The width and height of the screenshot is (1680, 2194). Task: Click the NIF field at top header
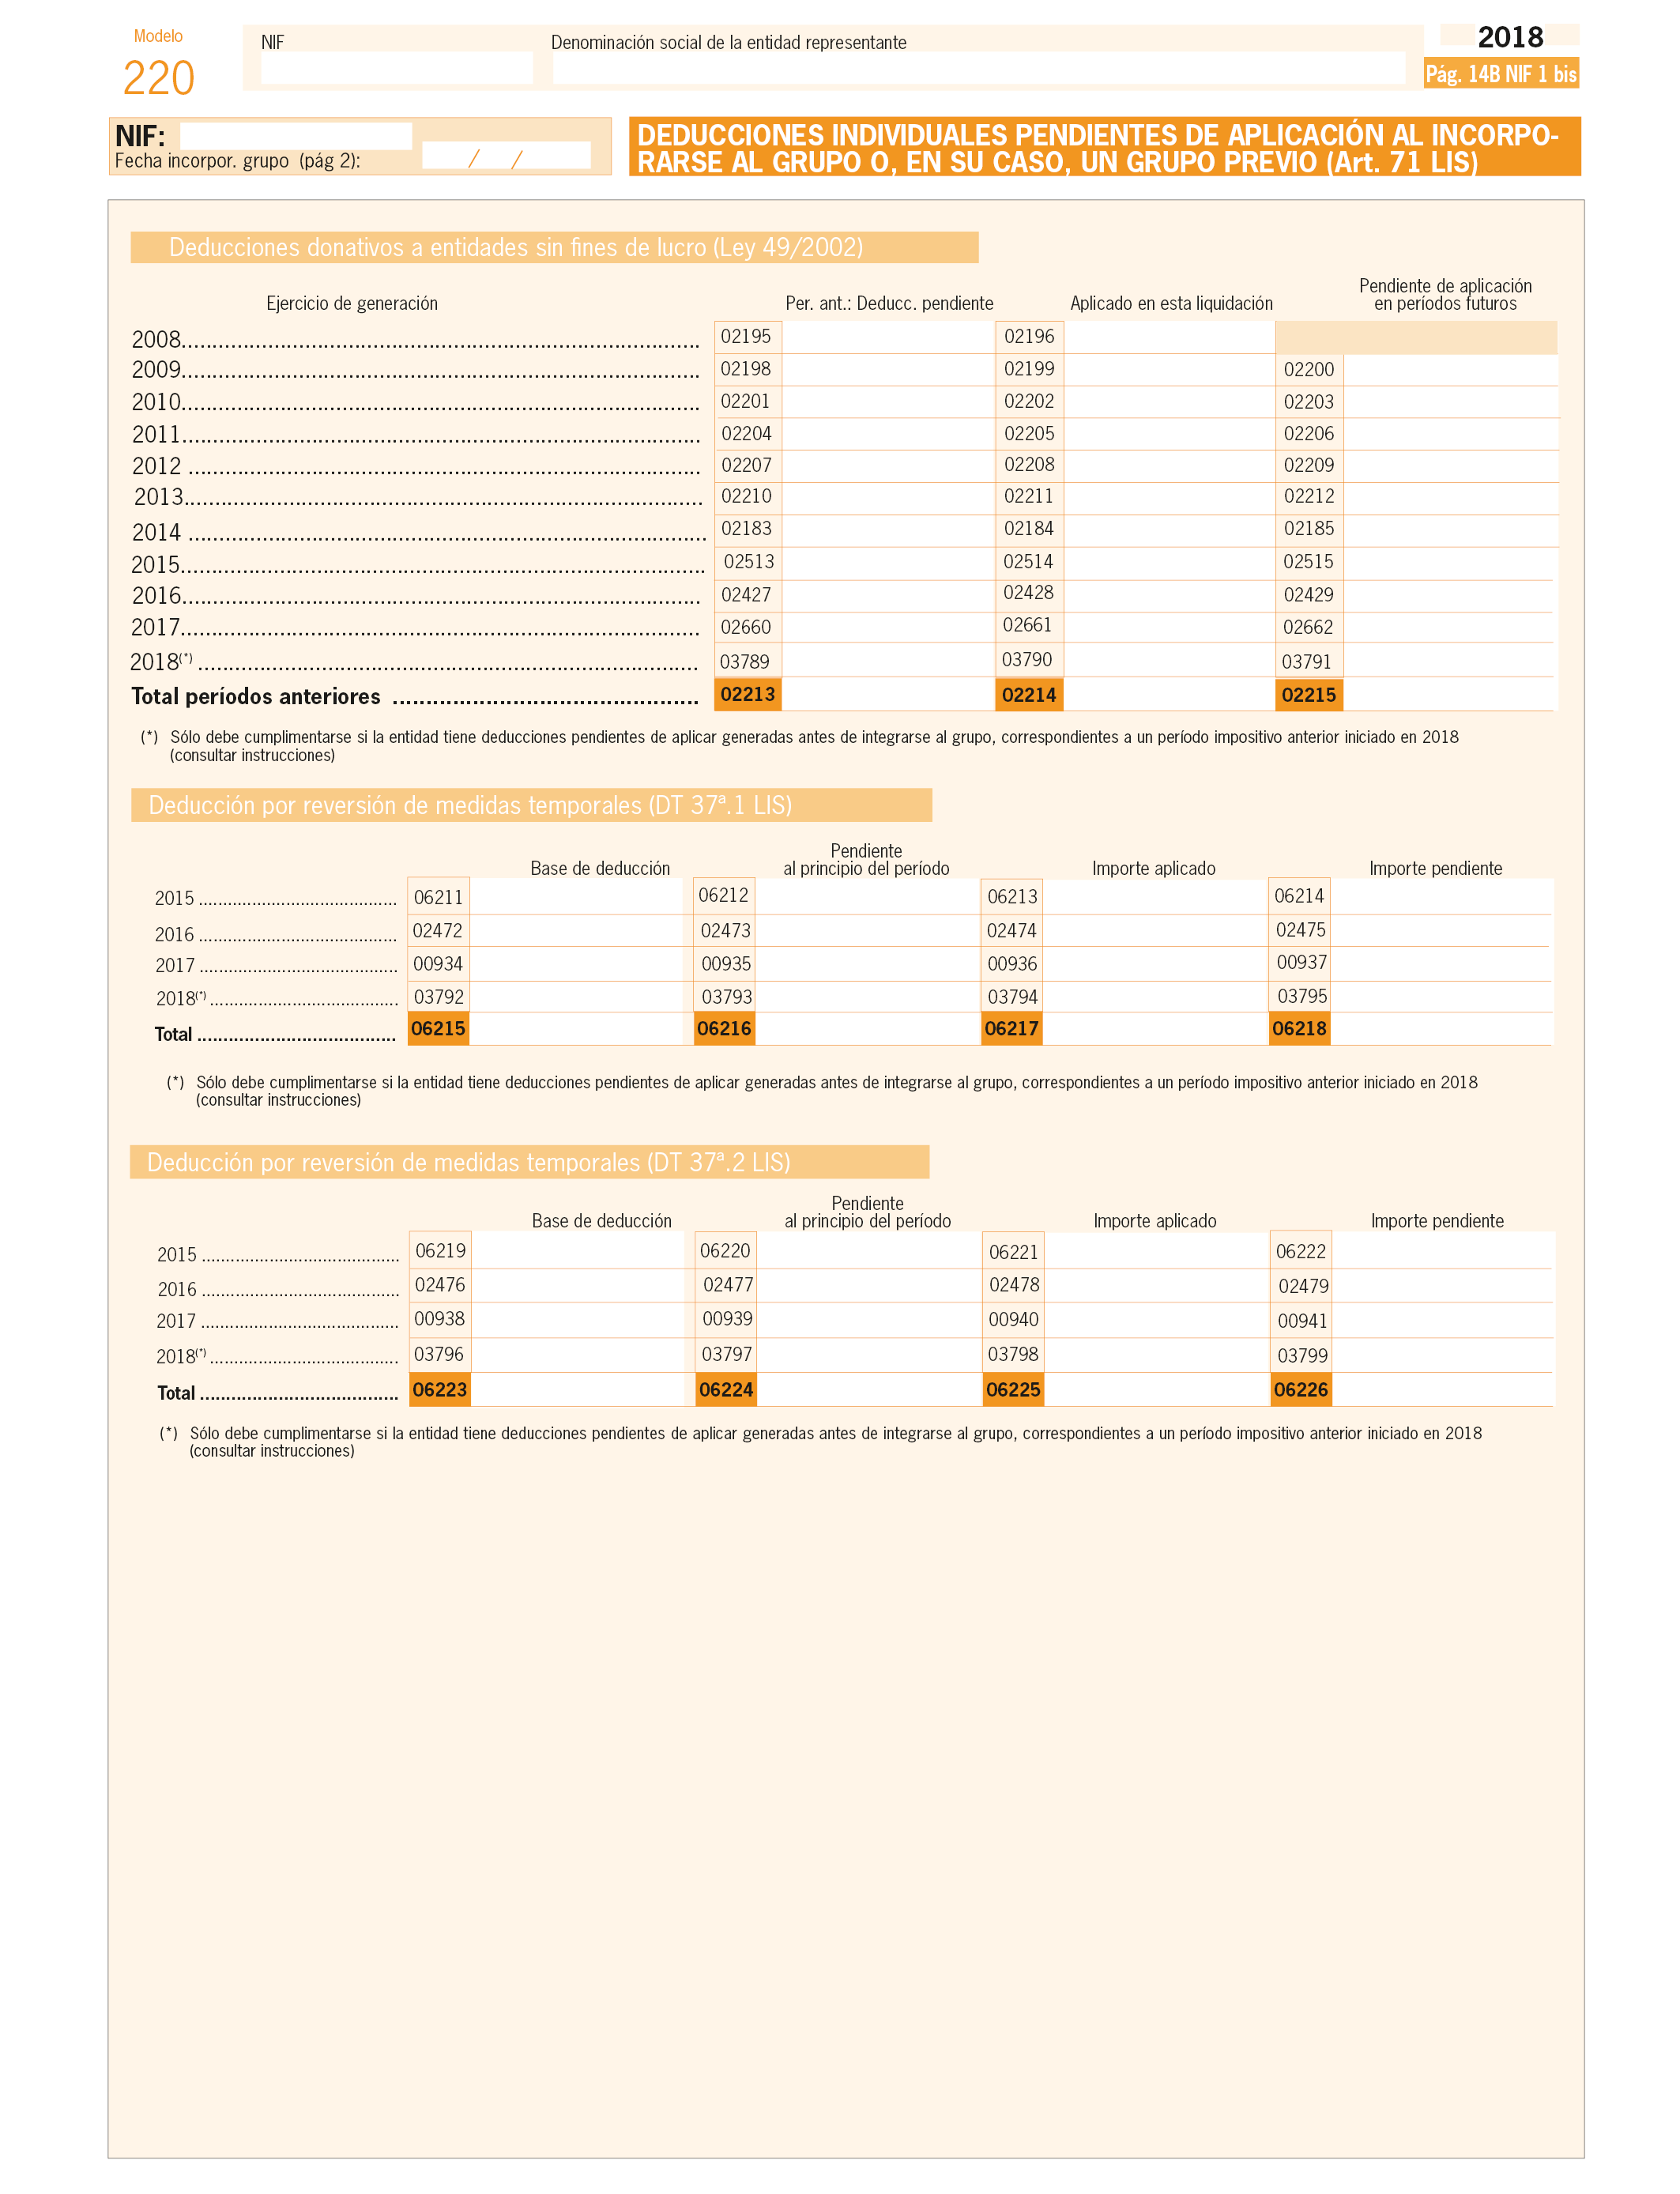tap(396, 68)
